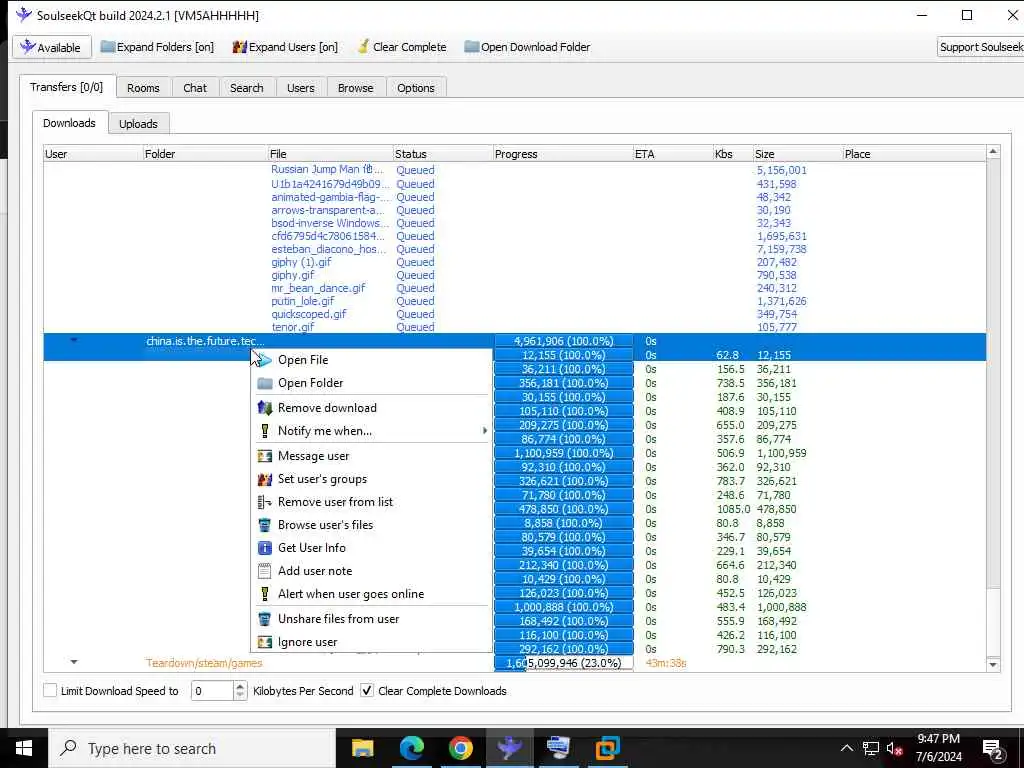The width and height of the screenshot is (1024, 768).
Task: Choose Ignore user entry
Action: pyautogui.click(x=372, y=642)
